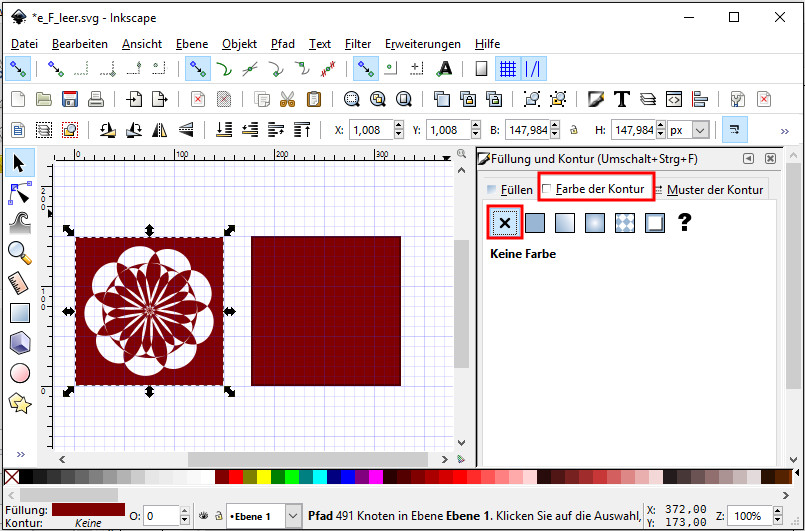Minimize the Fill and Stroke panel
The image size is (805, 531).
coord(749,159)
